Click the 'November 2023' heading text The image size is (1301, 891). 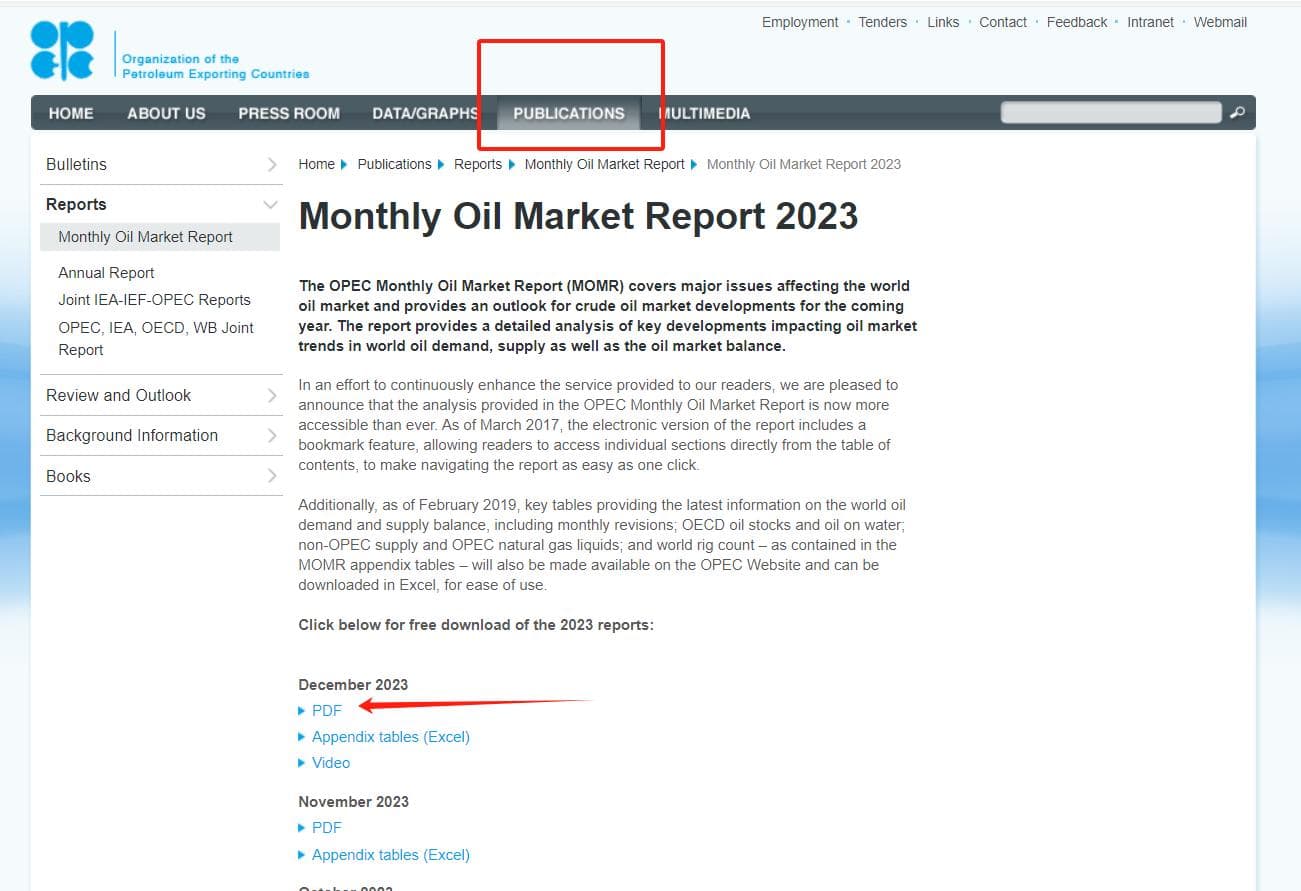pos(353,801)
